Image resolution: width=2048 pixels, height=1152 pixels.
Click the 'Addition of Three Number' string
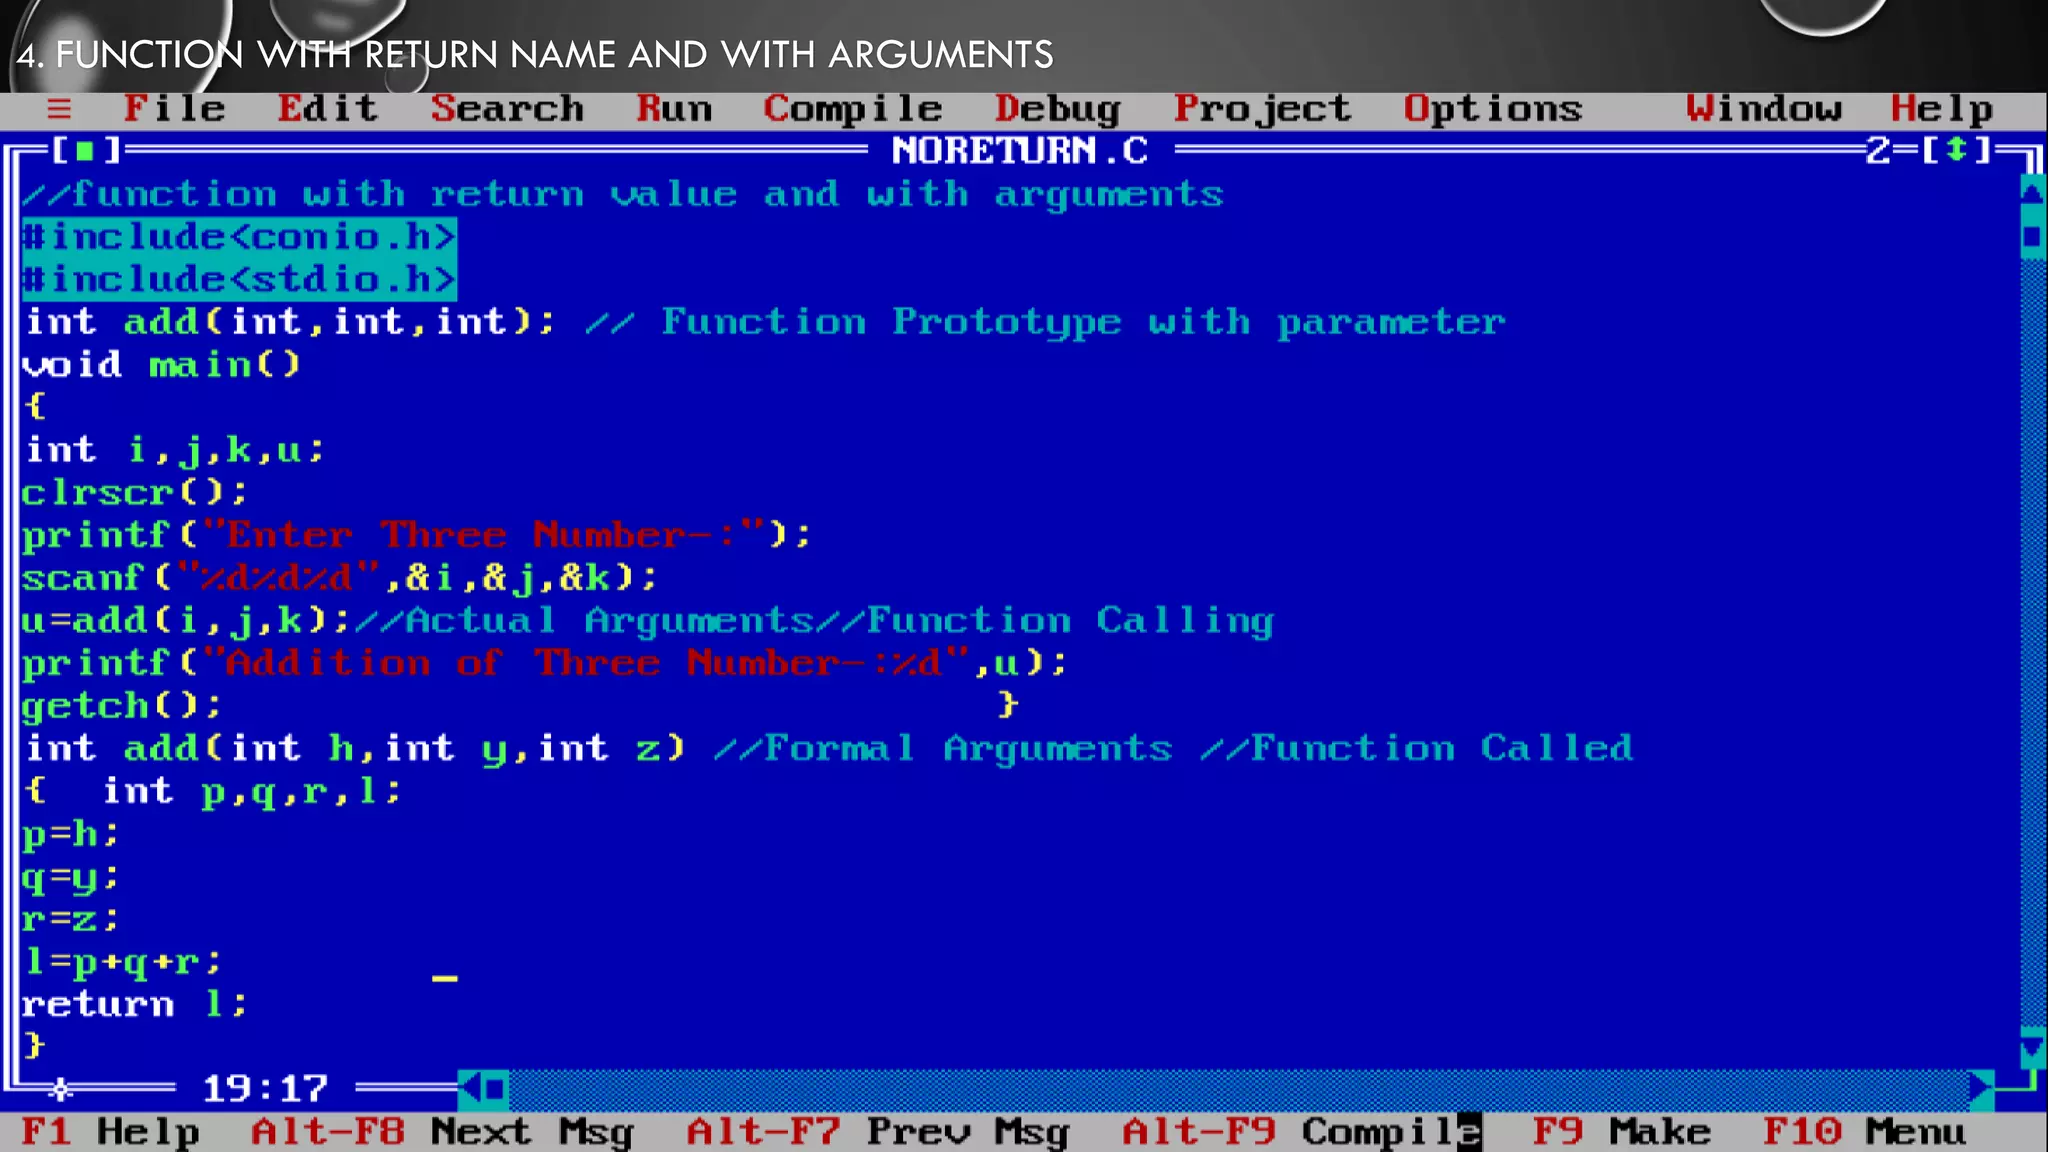pyautogui.click(x=585, y=664)
